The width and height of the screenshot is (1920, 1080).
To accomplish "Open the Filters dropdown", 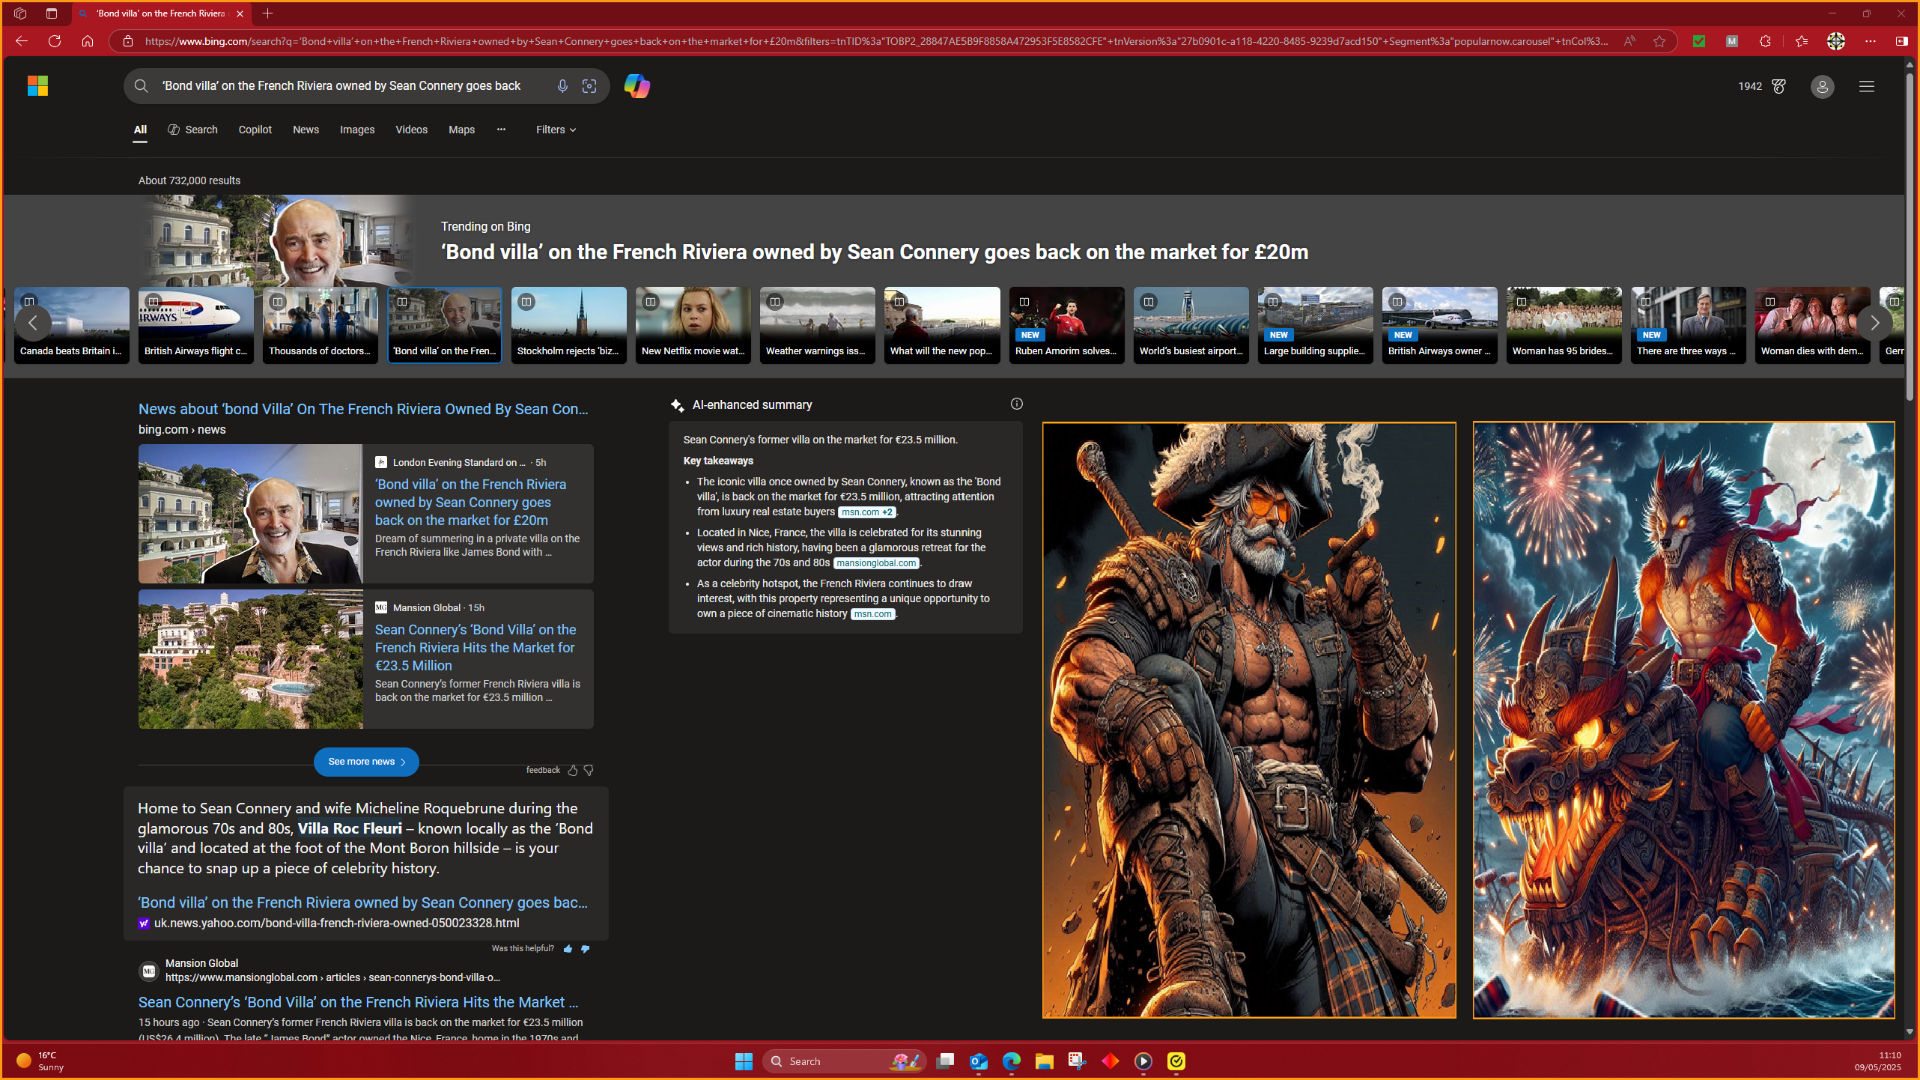I will [556, 130].
